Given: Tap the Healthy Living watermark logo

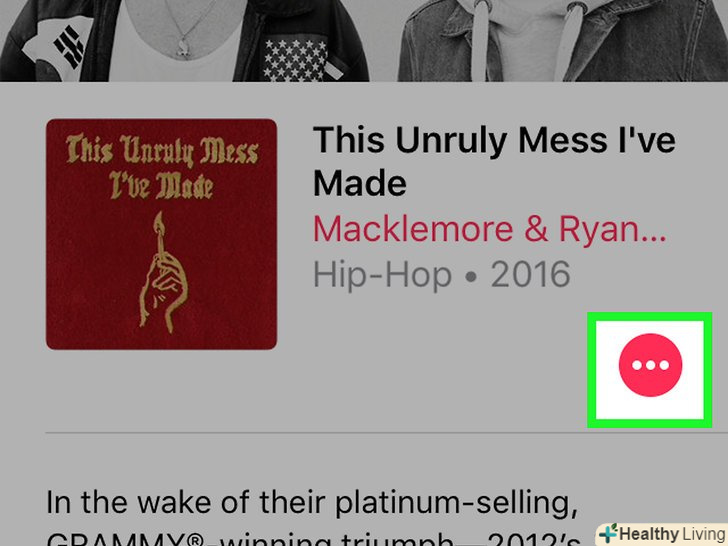Looking at the screenshot, I should pyautogui.click(x=662, y=534).
